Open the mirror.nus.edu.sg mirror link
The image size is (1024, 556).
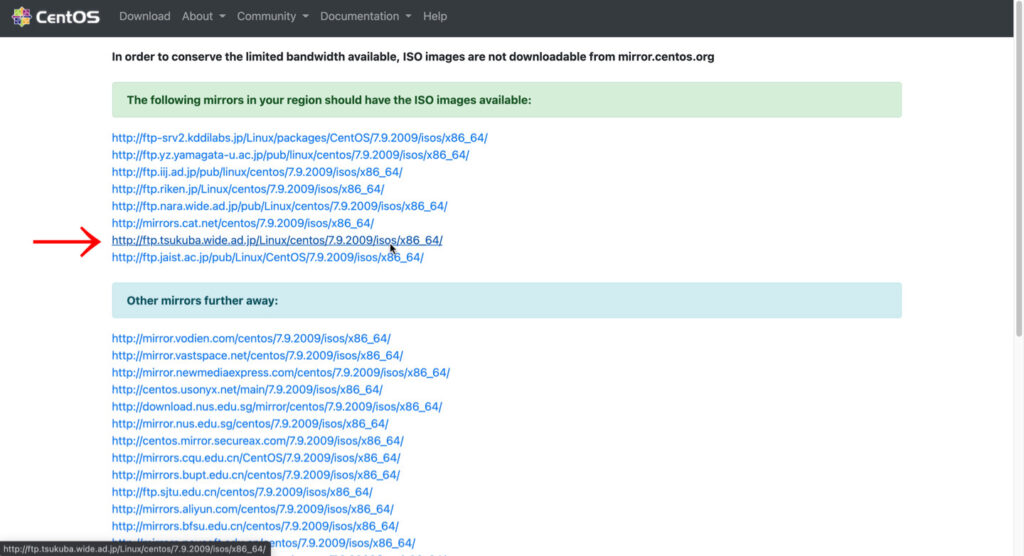click(250, 423)
